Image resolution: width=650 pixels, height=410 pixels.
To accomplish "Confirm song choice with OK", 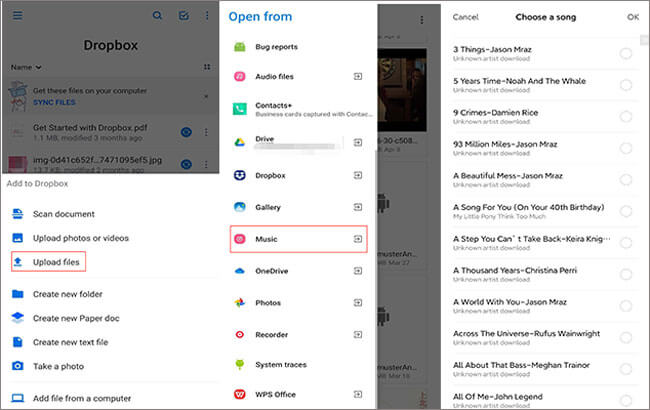I will (633, 17).
